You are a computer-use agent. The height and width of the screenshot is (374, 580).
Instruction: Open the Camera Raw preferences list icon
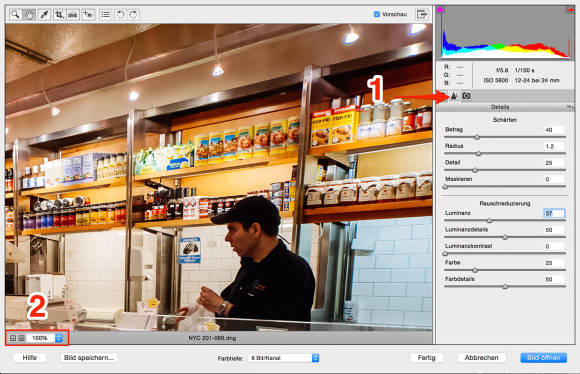(x=105, y=14)
